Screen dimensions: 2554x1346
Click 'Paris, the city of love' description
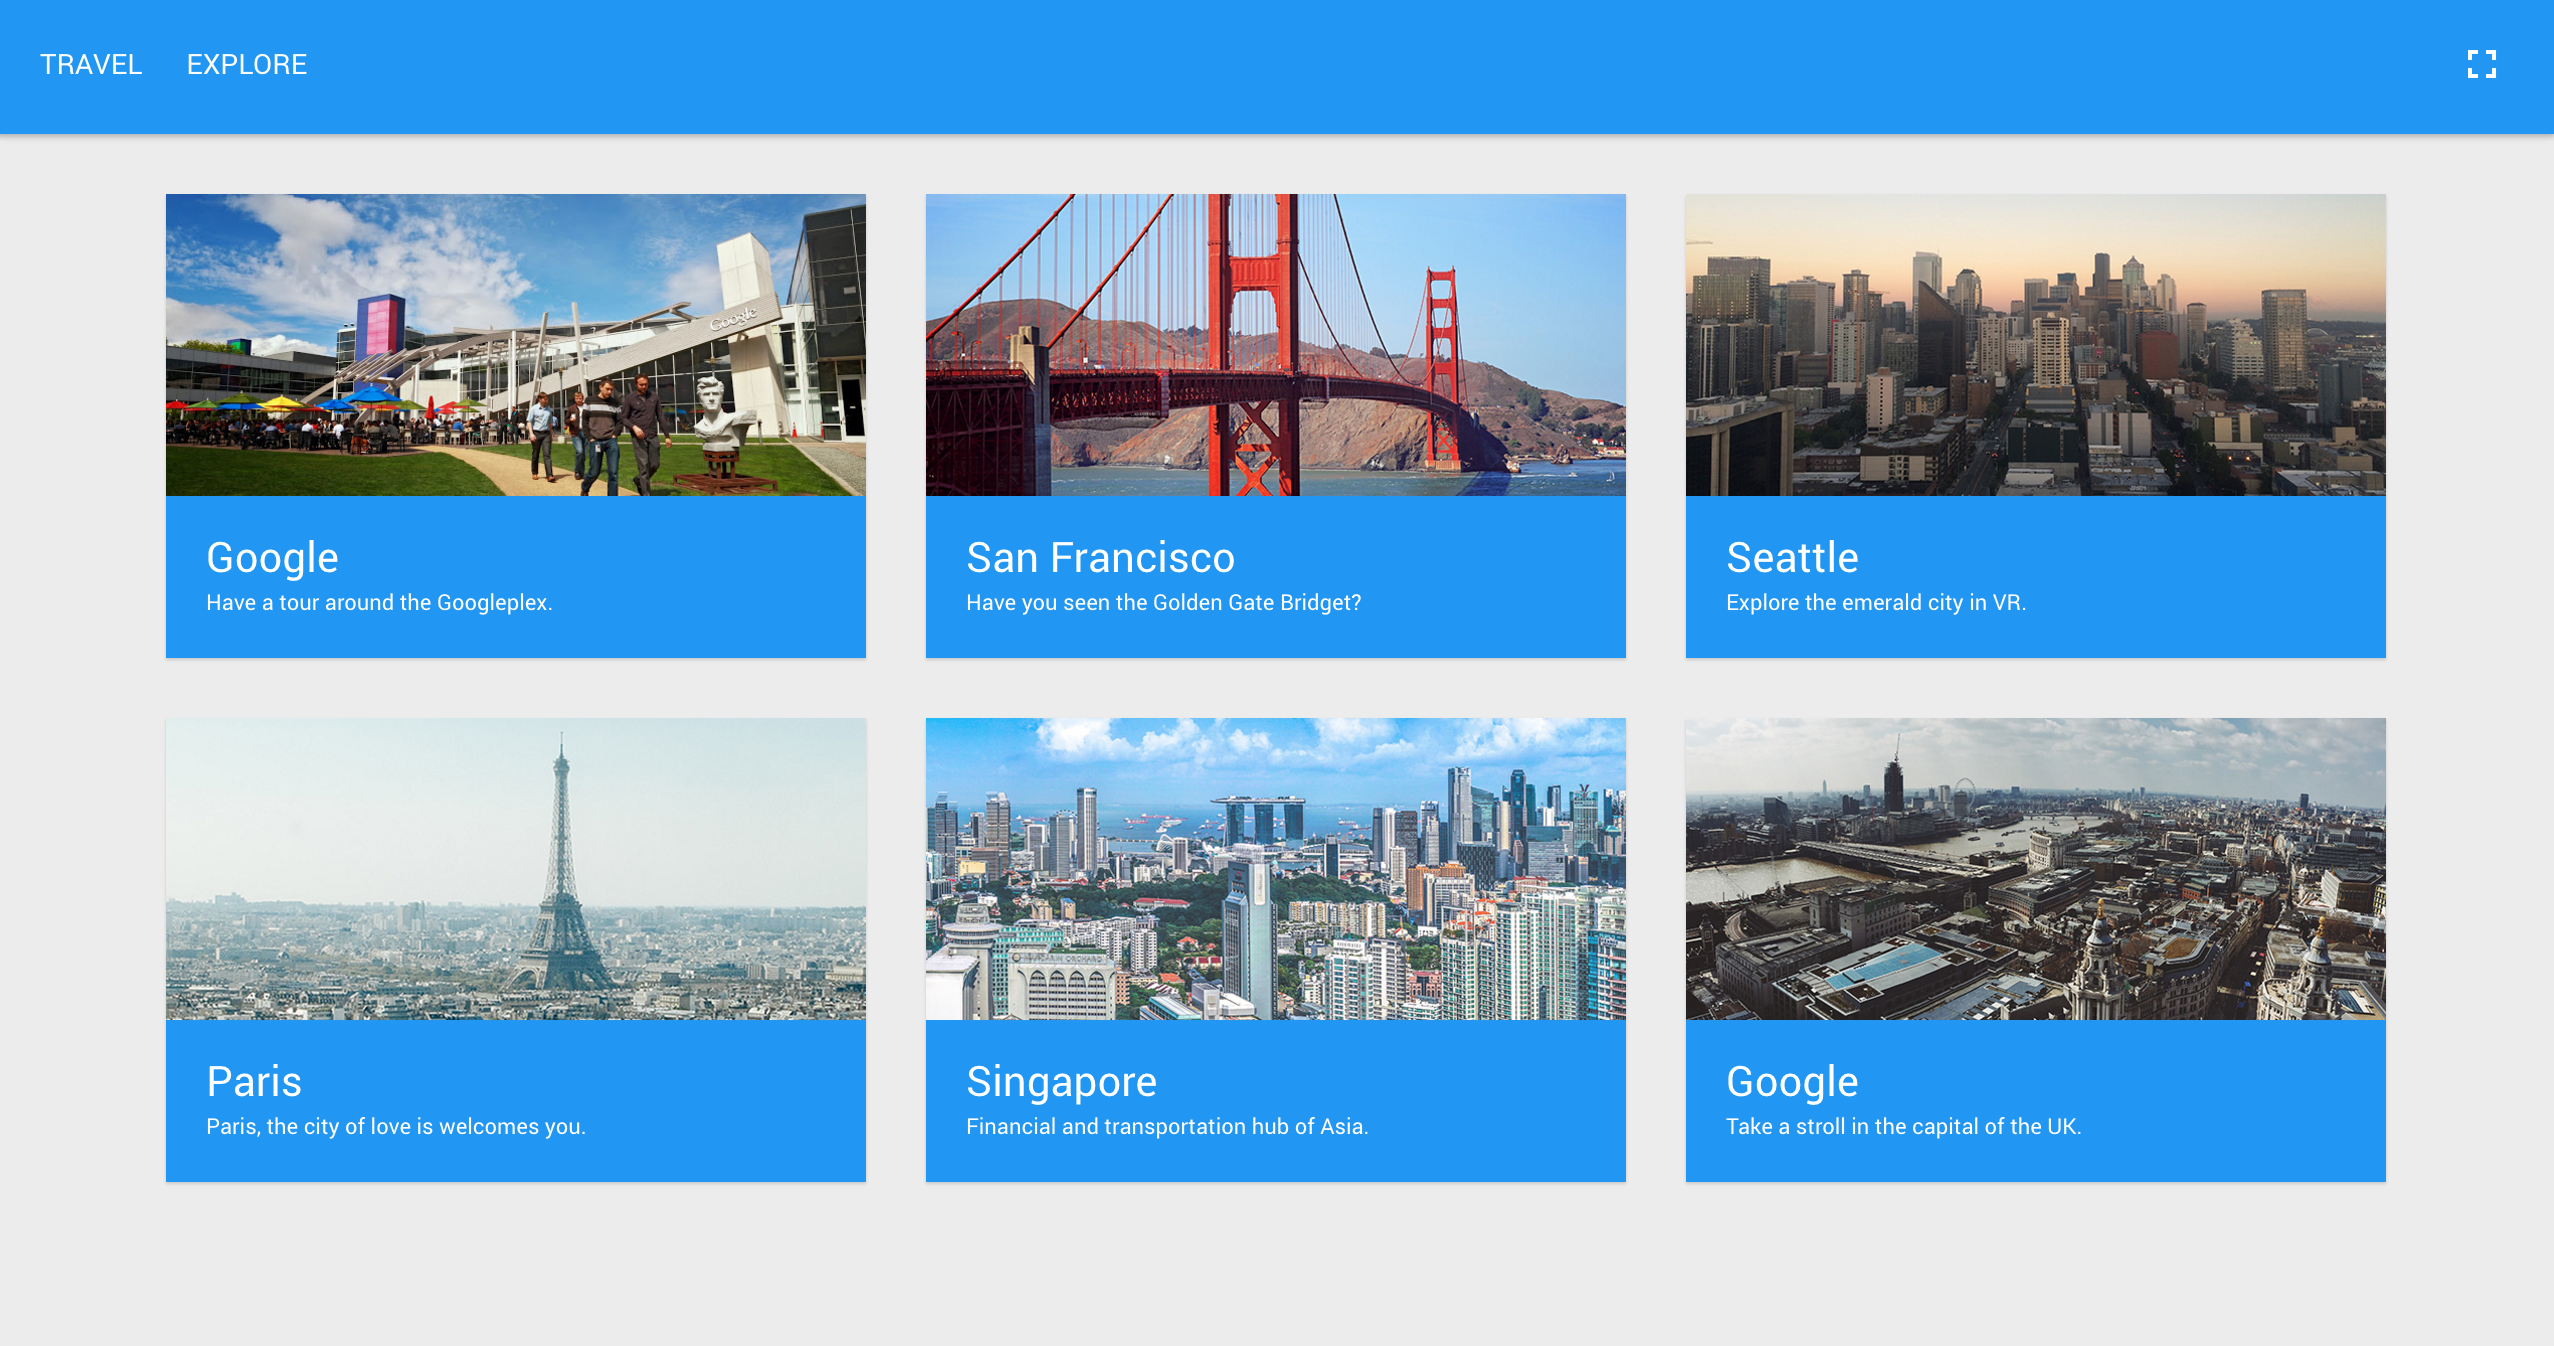coord(395,1127)
